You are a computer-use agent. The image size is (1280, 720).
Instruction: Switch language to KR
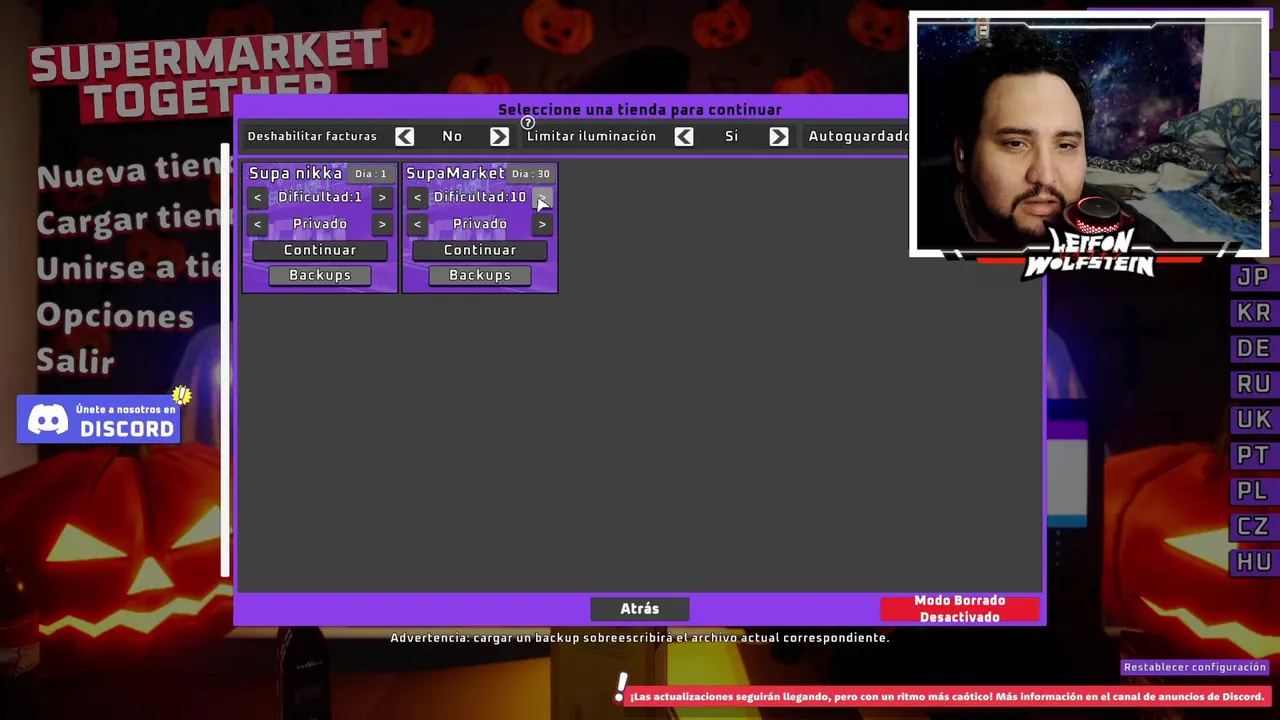click(x=1253, y=313)
